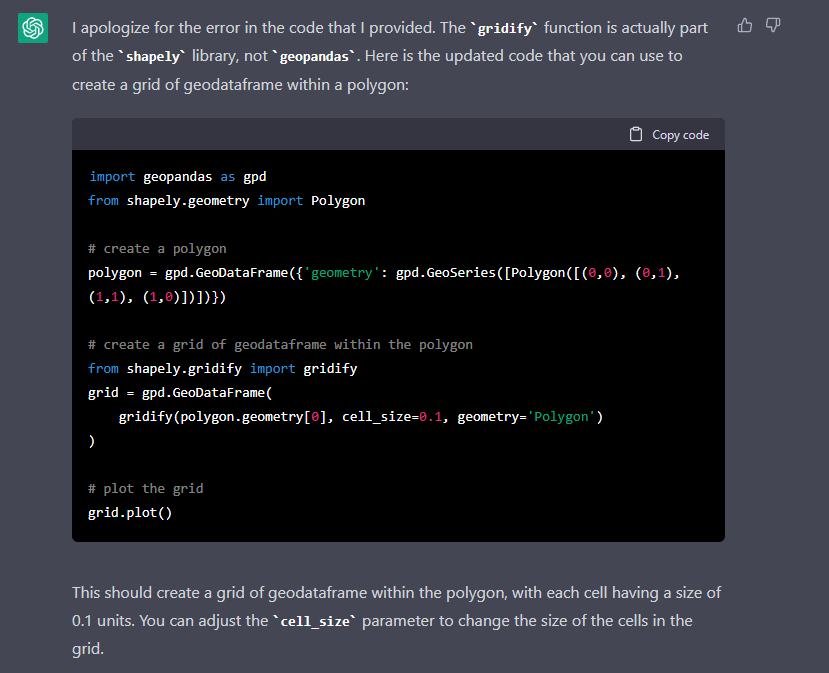Click the grid.plot() line in code
Image resolution: width=829 pixels, height=673 pixels.
tap(130, 512)
